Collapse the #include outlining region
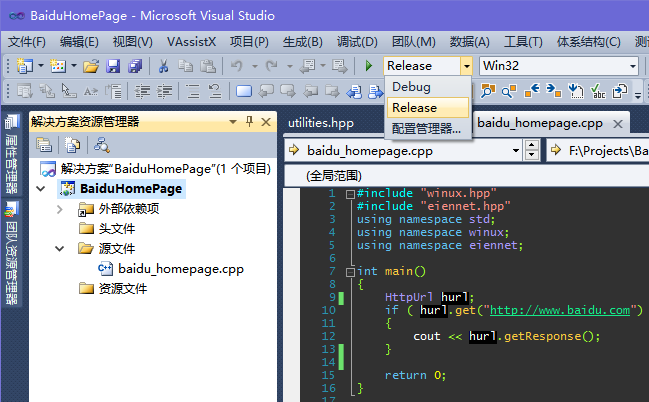The width and height of the screenshot is (649, 402). pyautogui.click(x=350, y=194)
